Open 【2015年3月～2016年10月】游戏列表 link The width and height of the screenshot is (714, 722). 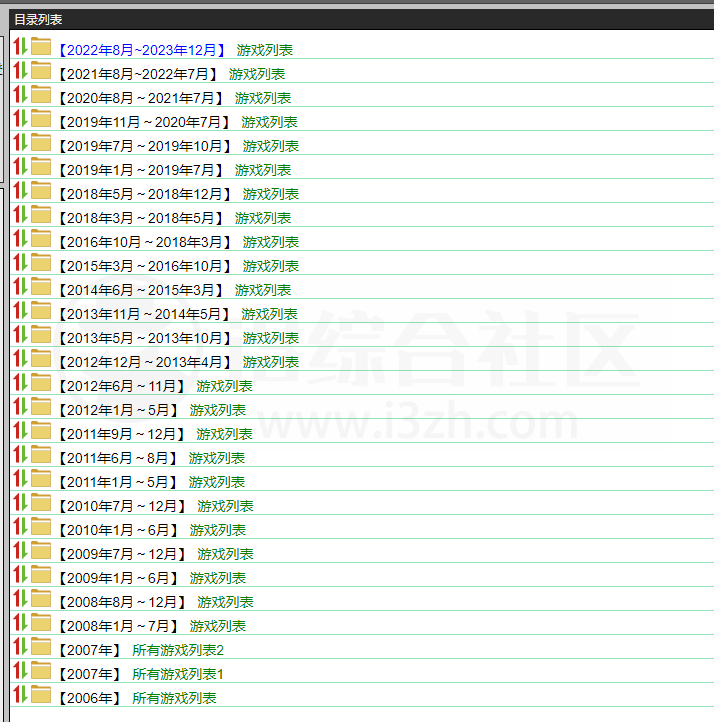179,266
